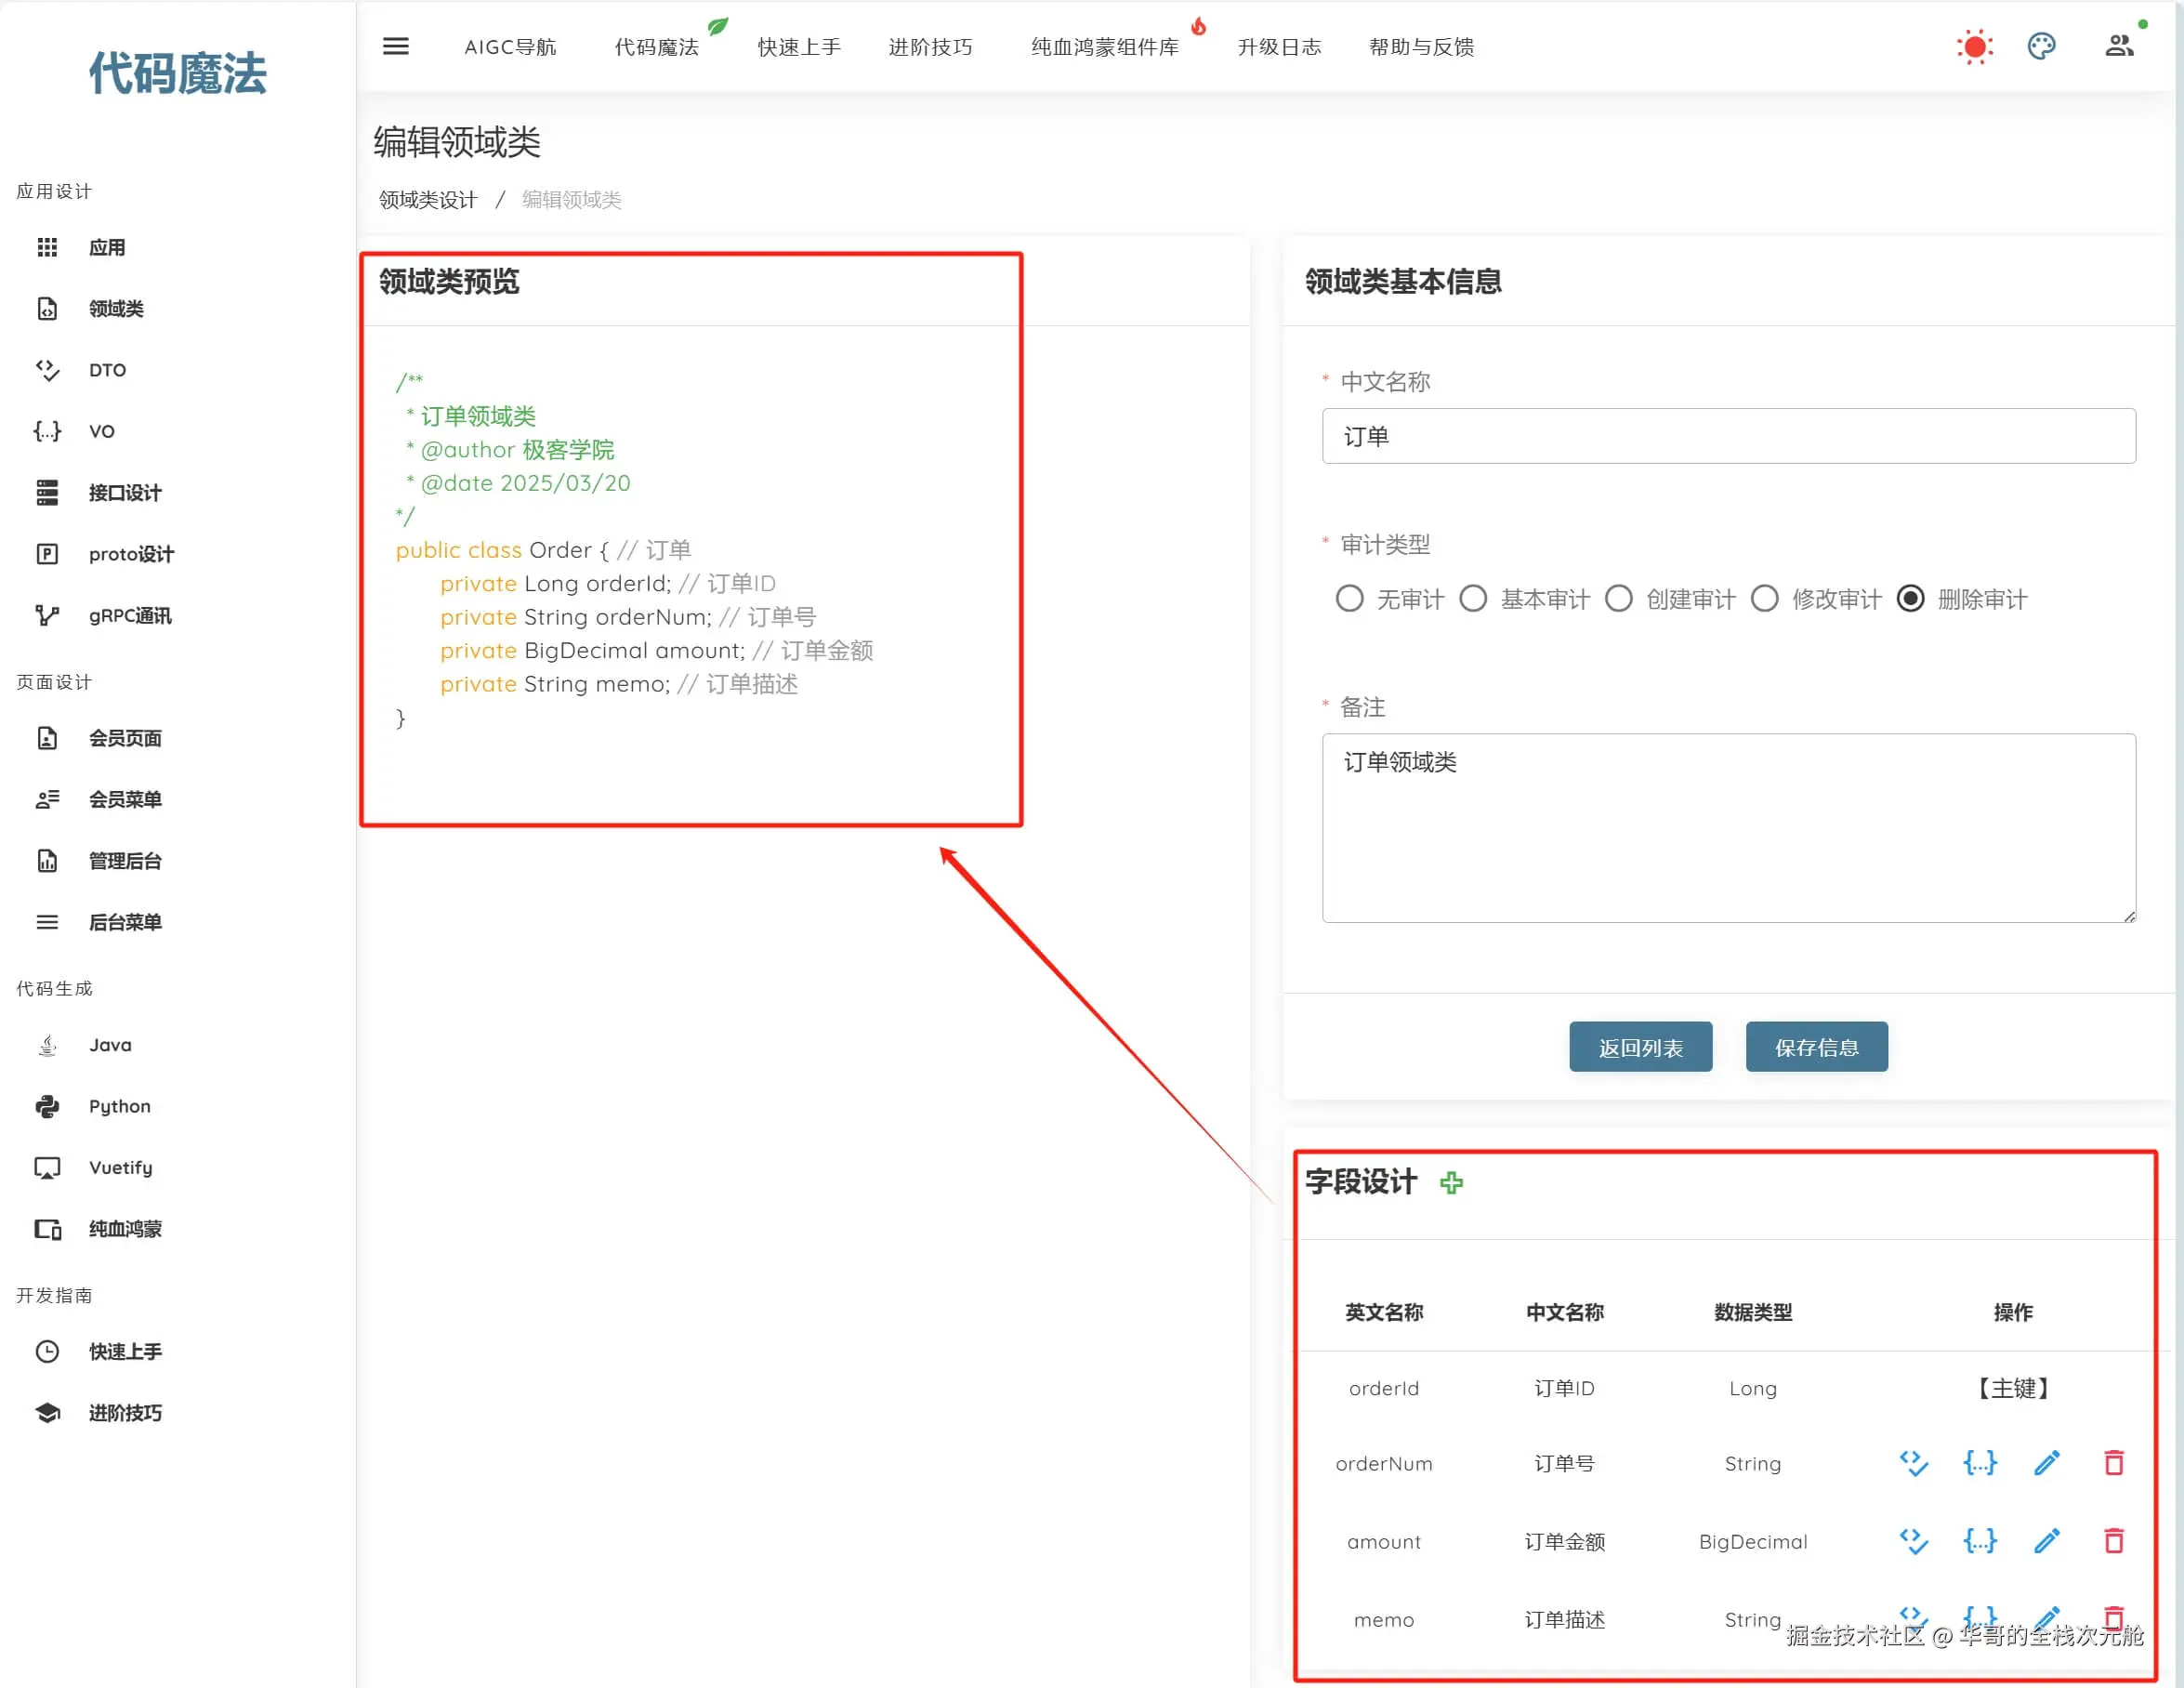Click the user account icon
The image size is (2184, 1688).
coord(2118,46)
